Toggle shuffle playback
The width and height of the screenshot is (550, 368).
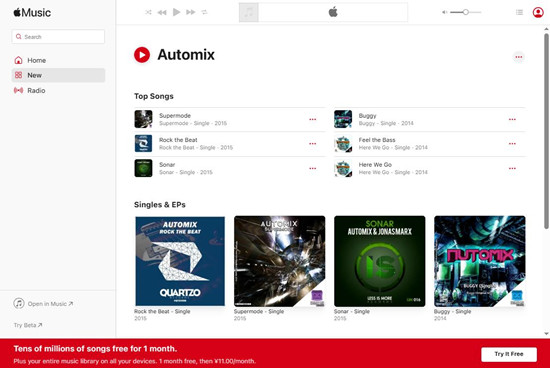(x=148, y=12)
